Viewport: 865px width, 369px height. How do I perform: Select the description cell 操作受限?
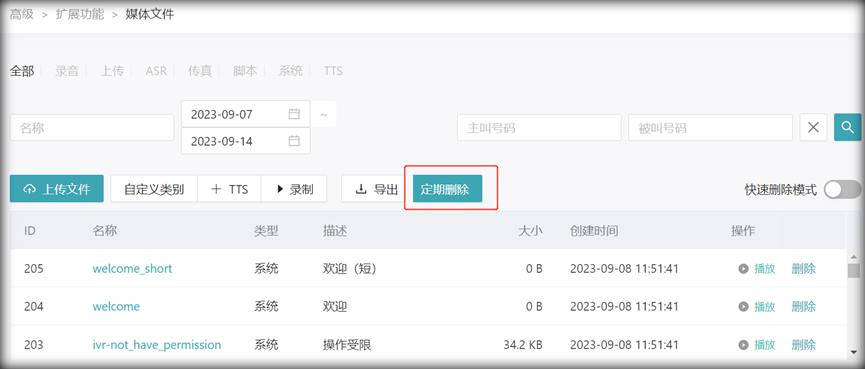point(347,345)
